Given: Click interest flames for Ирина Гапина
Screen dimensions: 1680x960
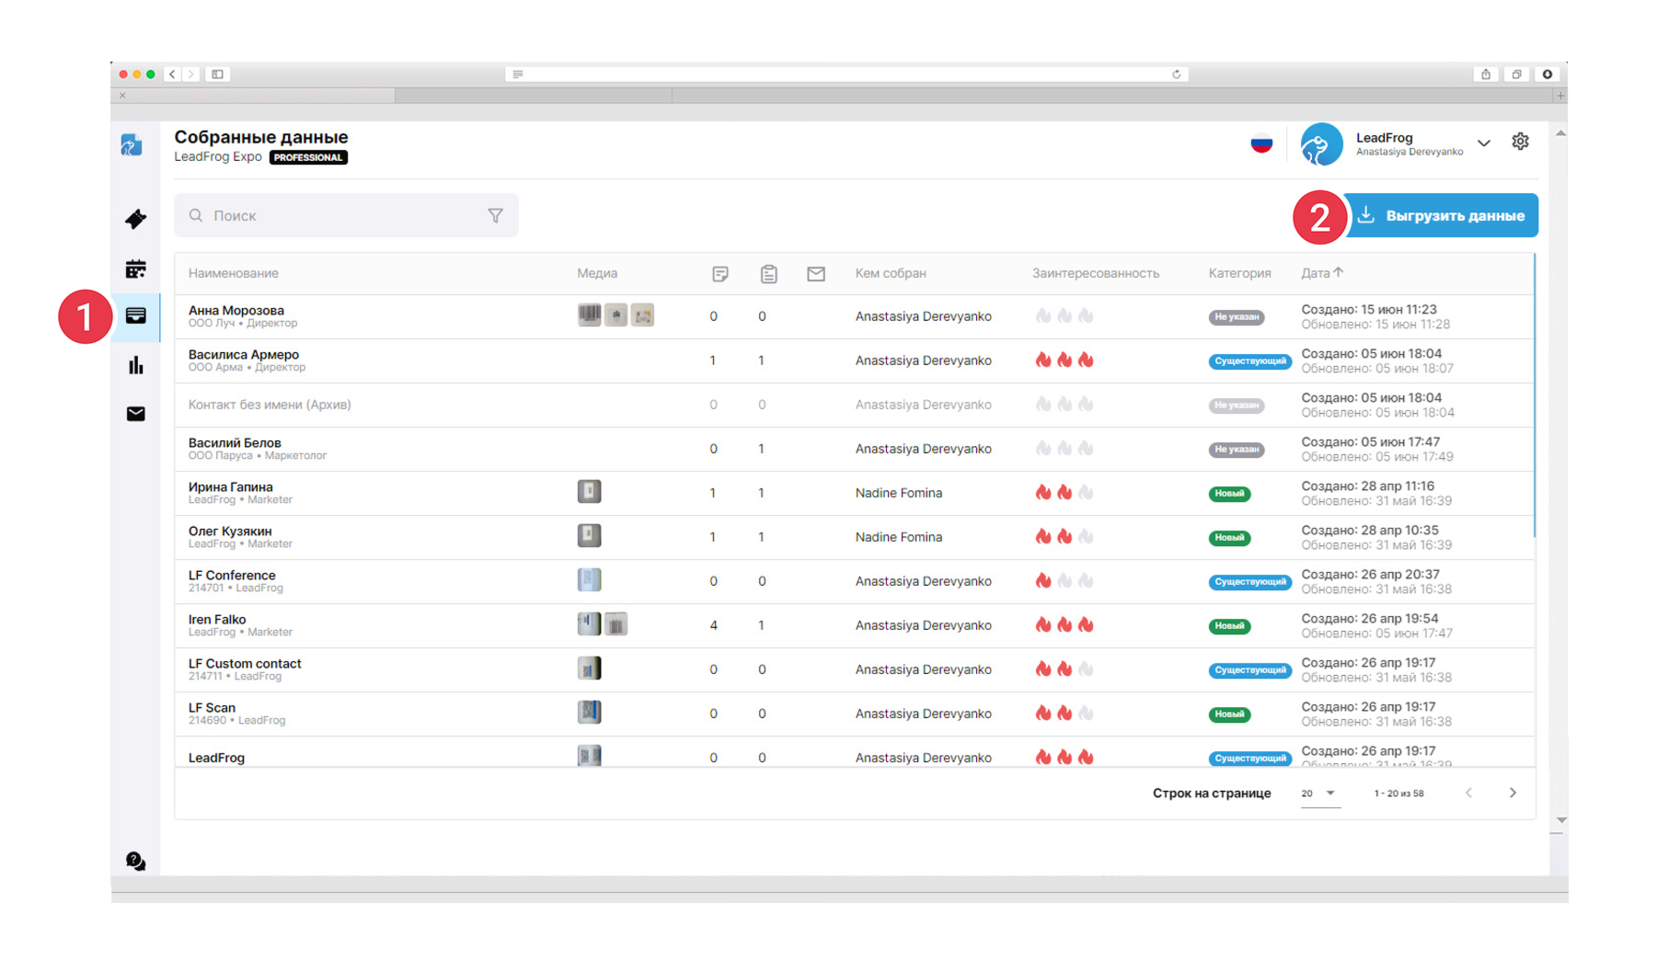Looking at the screenshot, I should coord(1064,492).
